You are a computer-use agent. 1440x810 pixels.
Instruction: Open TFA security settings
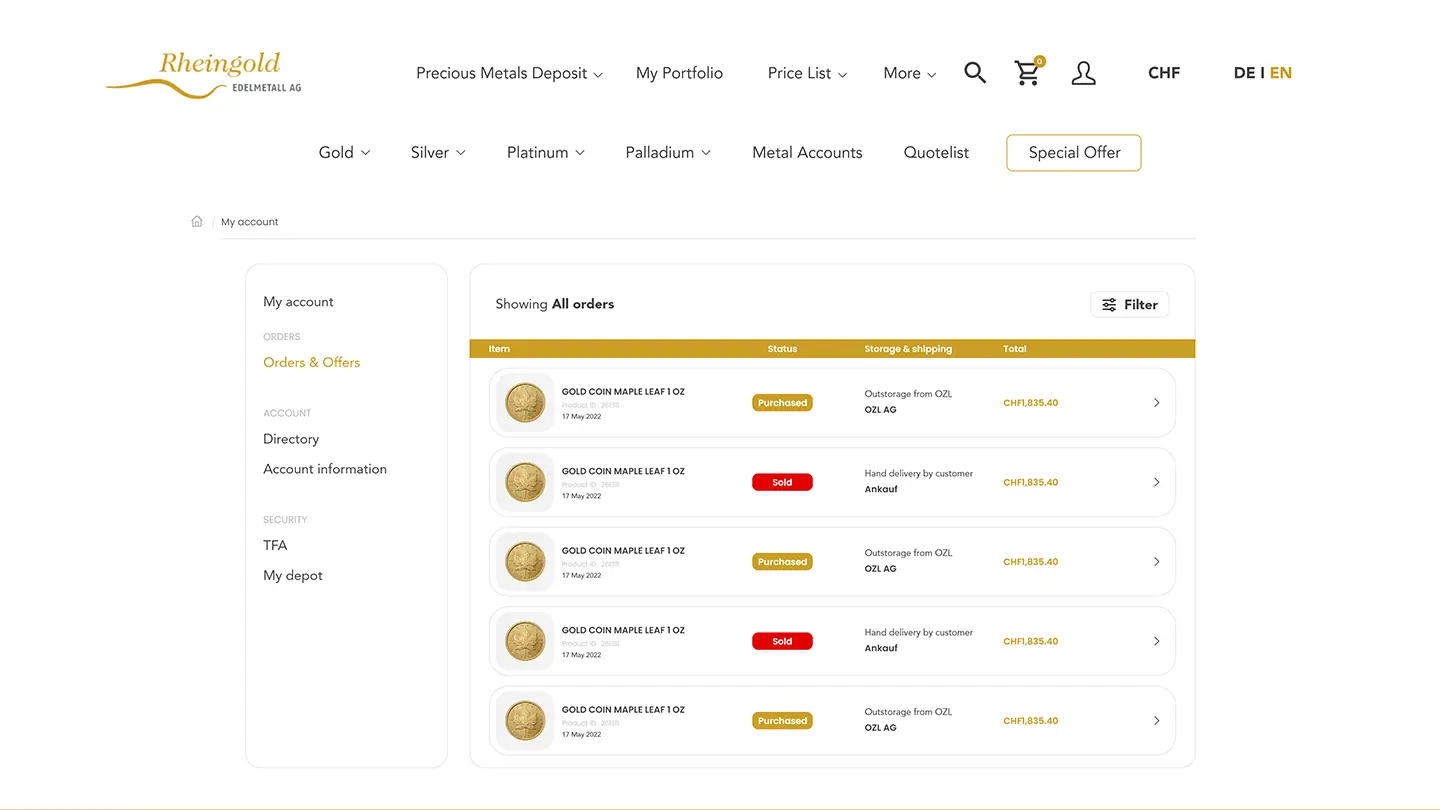pos(275,545)
